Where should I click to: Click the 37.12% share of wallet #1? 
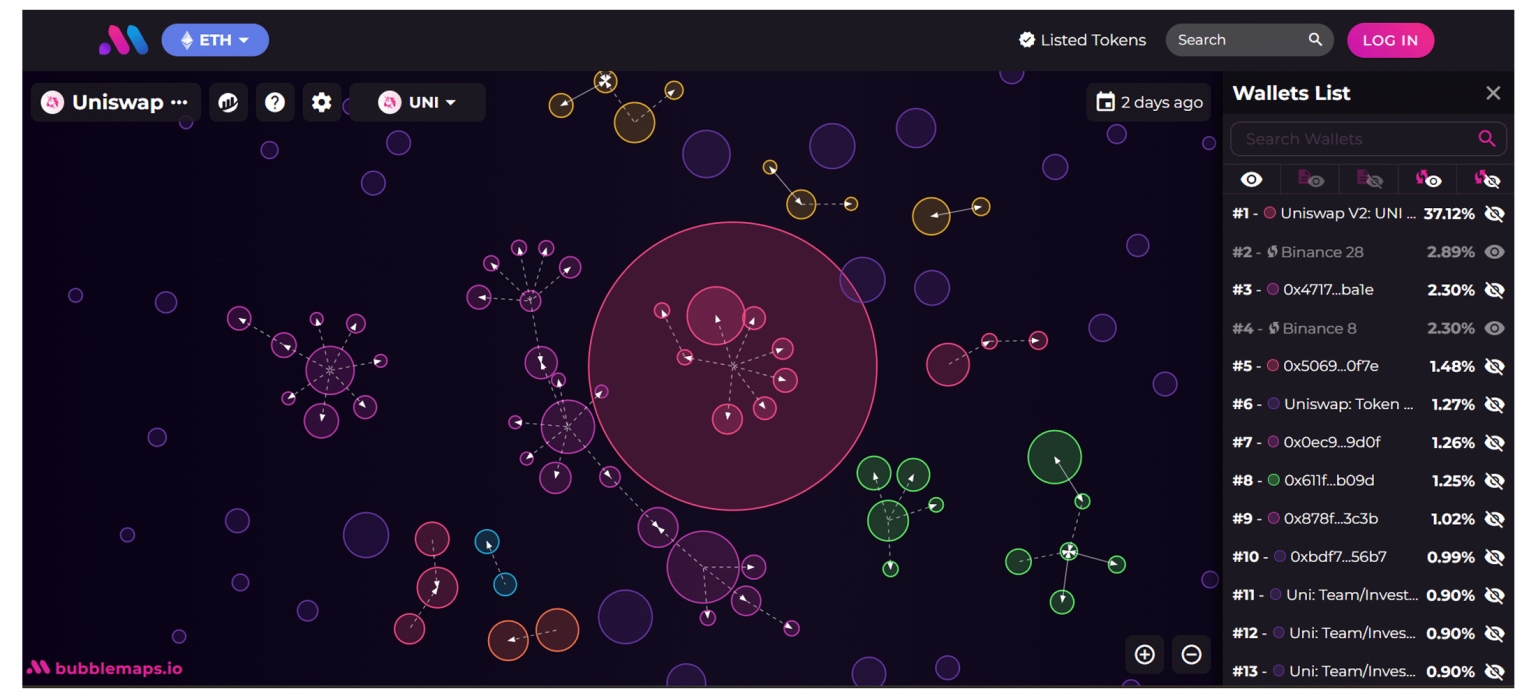[1449, 214]
